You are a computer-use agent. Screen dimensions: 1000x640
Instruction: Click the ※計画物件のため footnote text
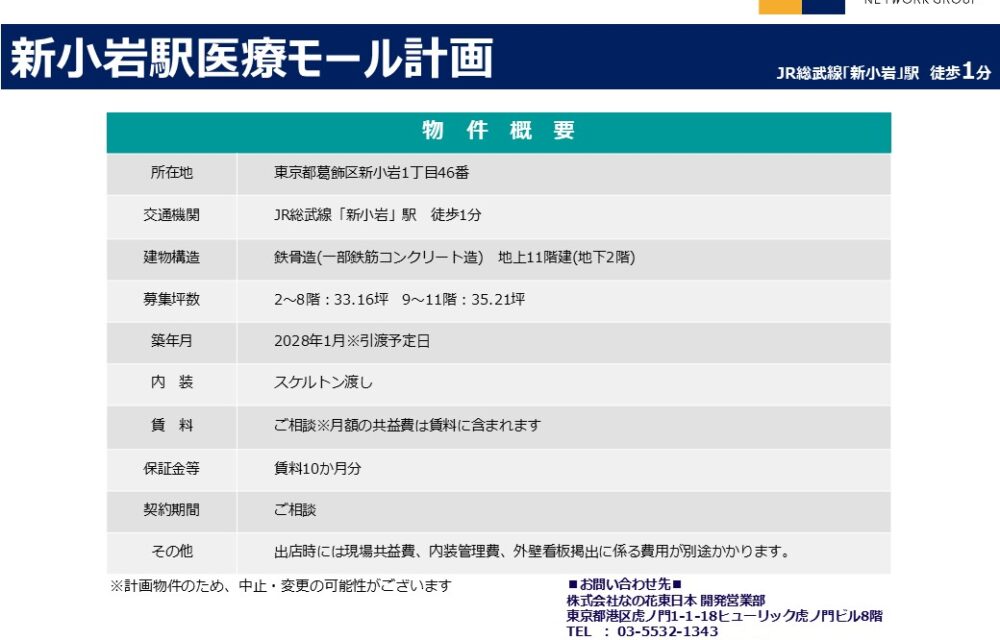point(280,586)
